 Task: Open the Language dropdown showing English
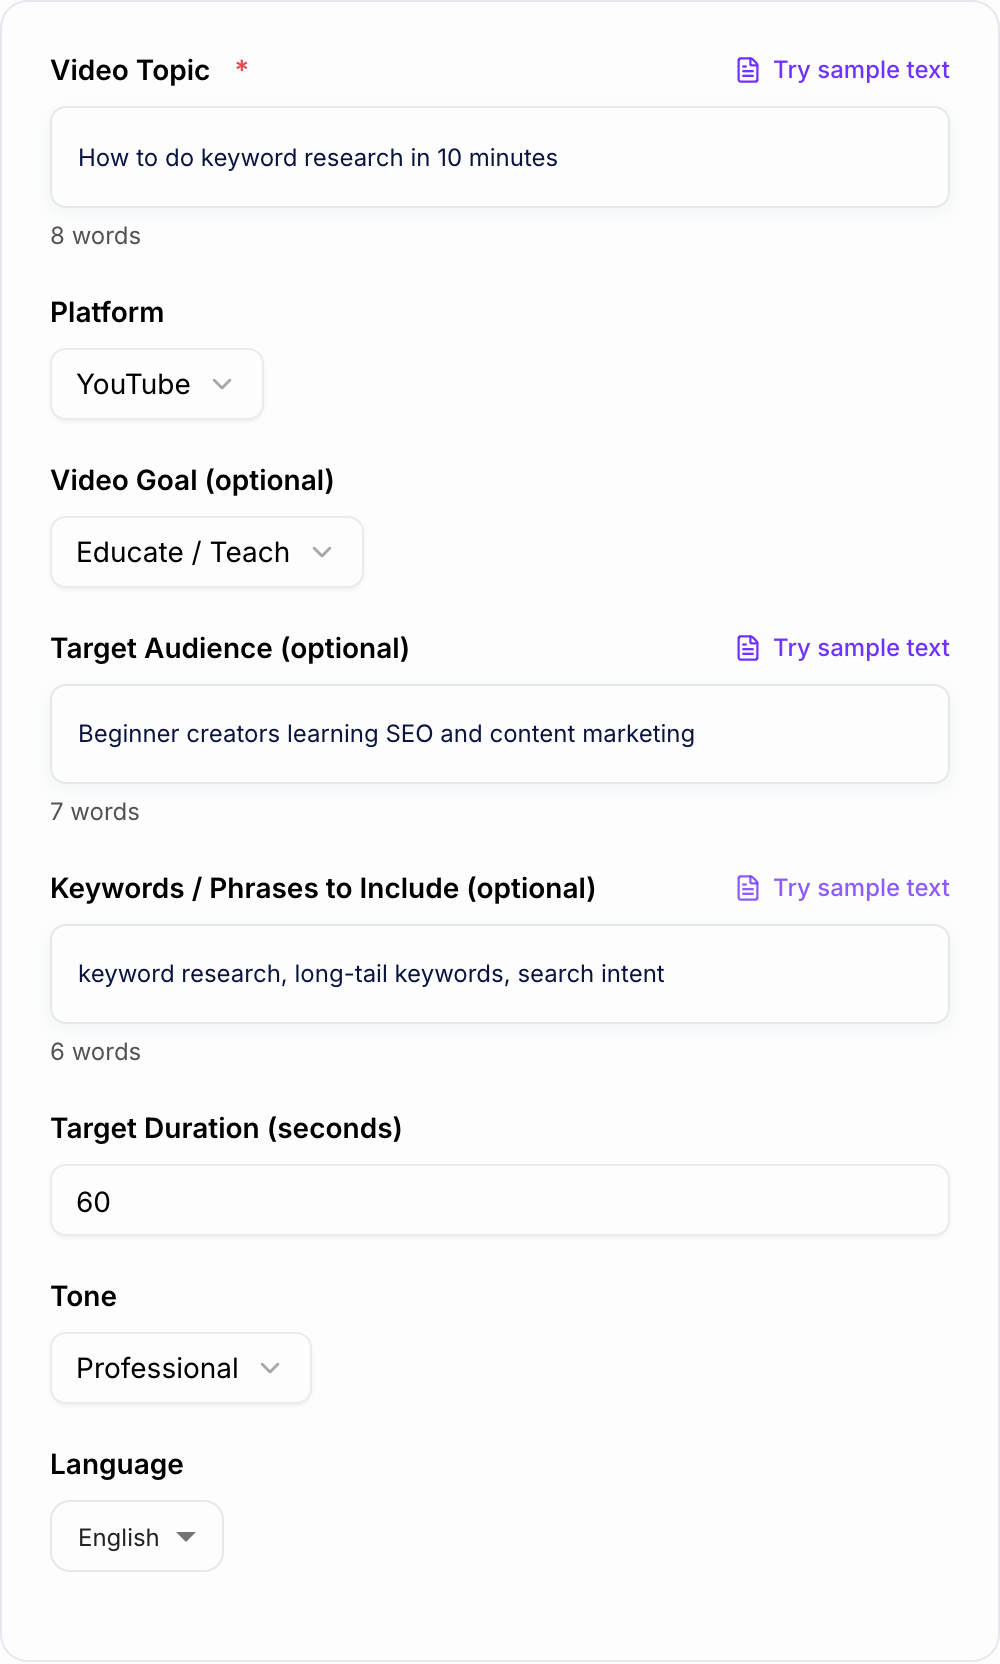coord(137,1536)
